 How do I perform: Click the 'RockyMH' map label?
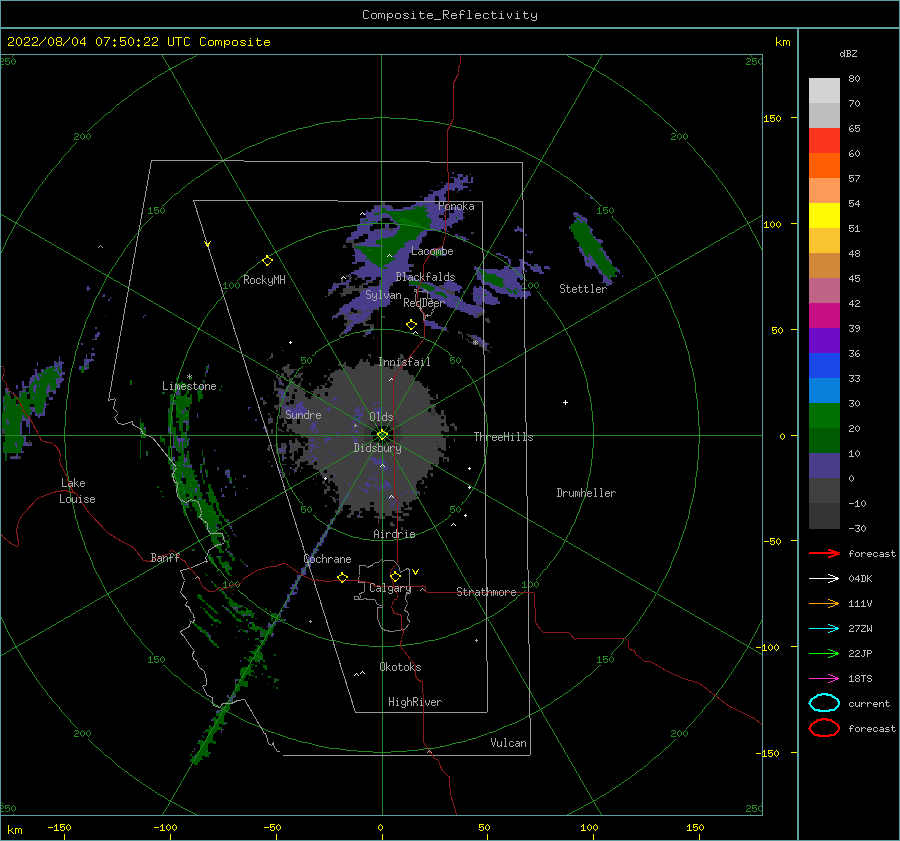tap(264, 280)
